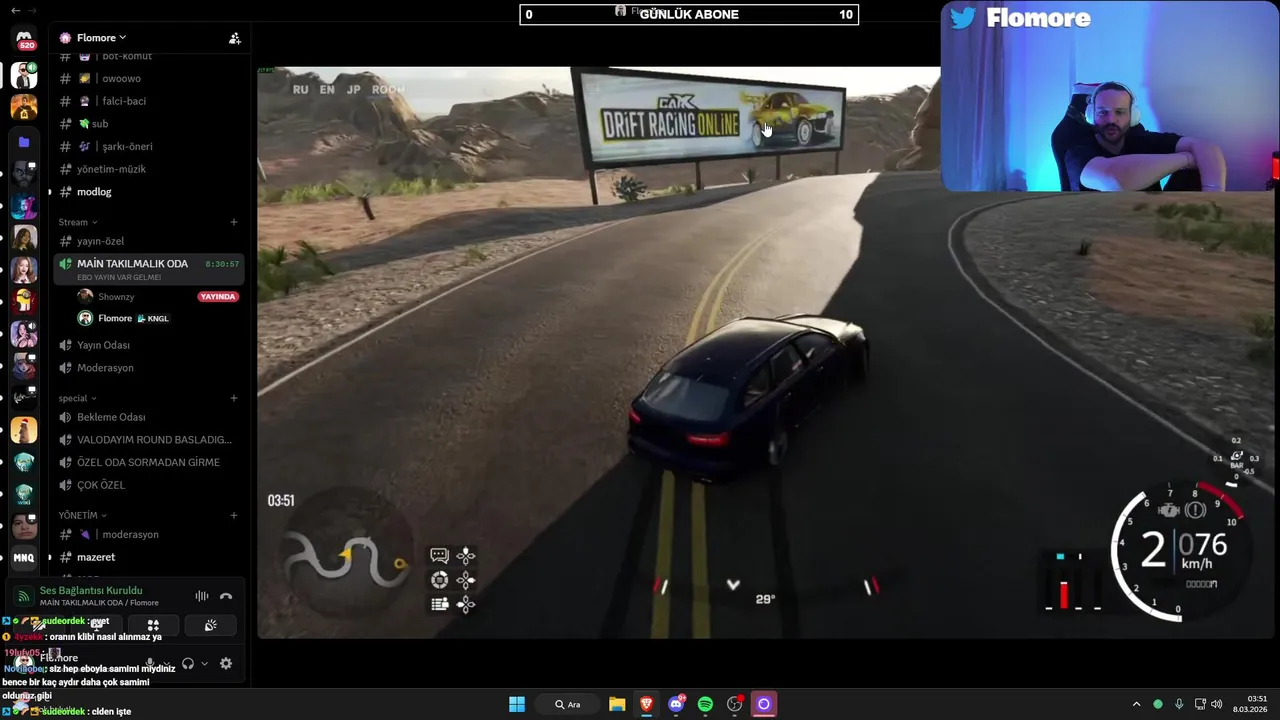Image resolution: width=1280 pixels, height=720 pixels.
Task: Toggle microphone mute in Discord user panel
Action: pyautogui.click(x=150, y=663)
